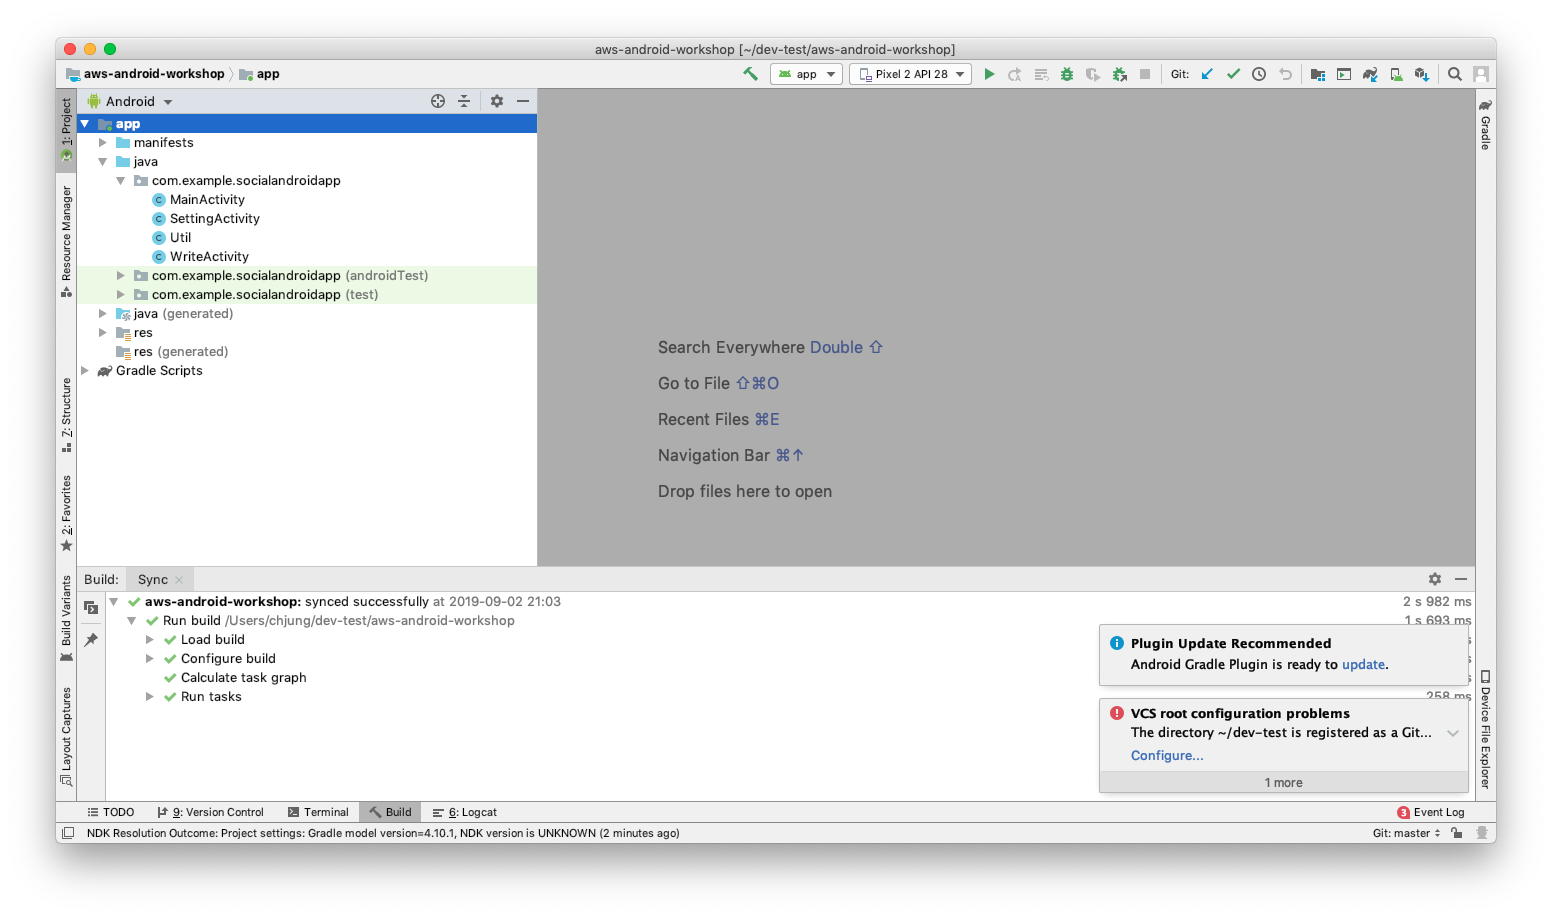Click Apply Changes and Restart Activity icon
Viewport: 1552px width, 917px height.
(1015, 74)
